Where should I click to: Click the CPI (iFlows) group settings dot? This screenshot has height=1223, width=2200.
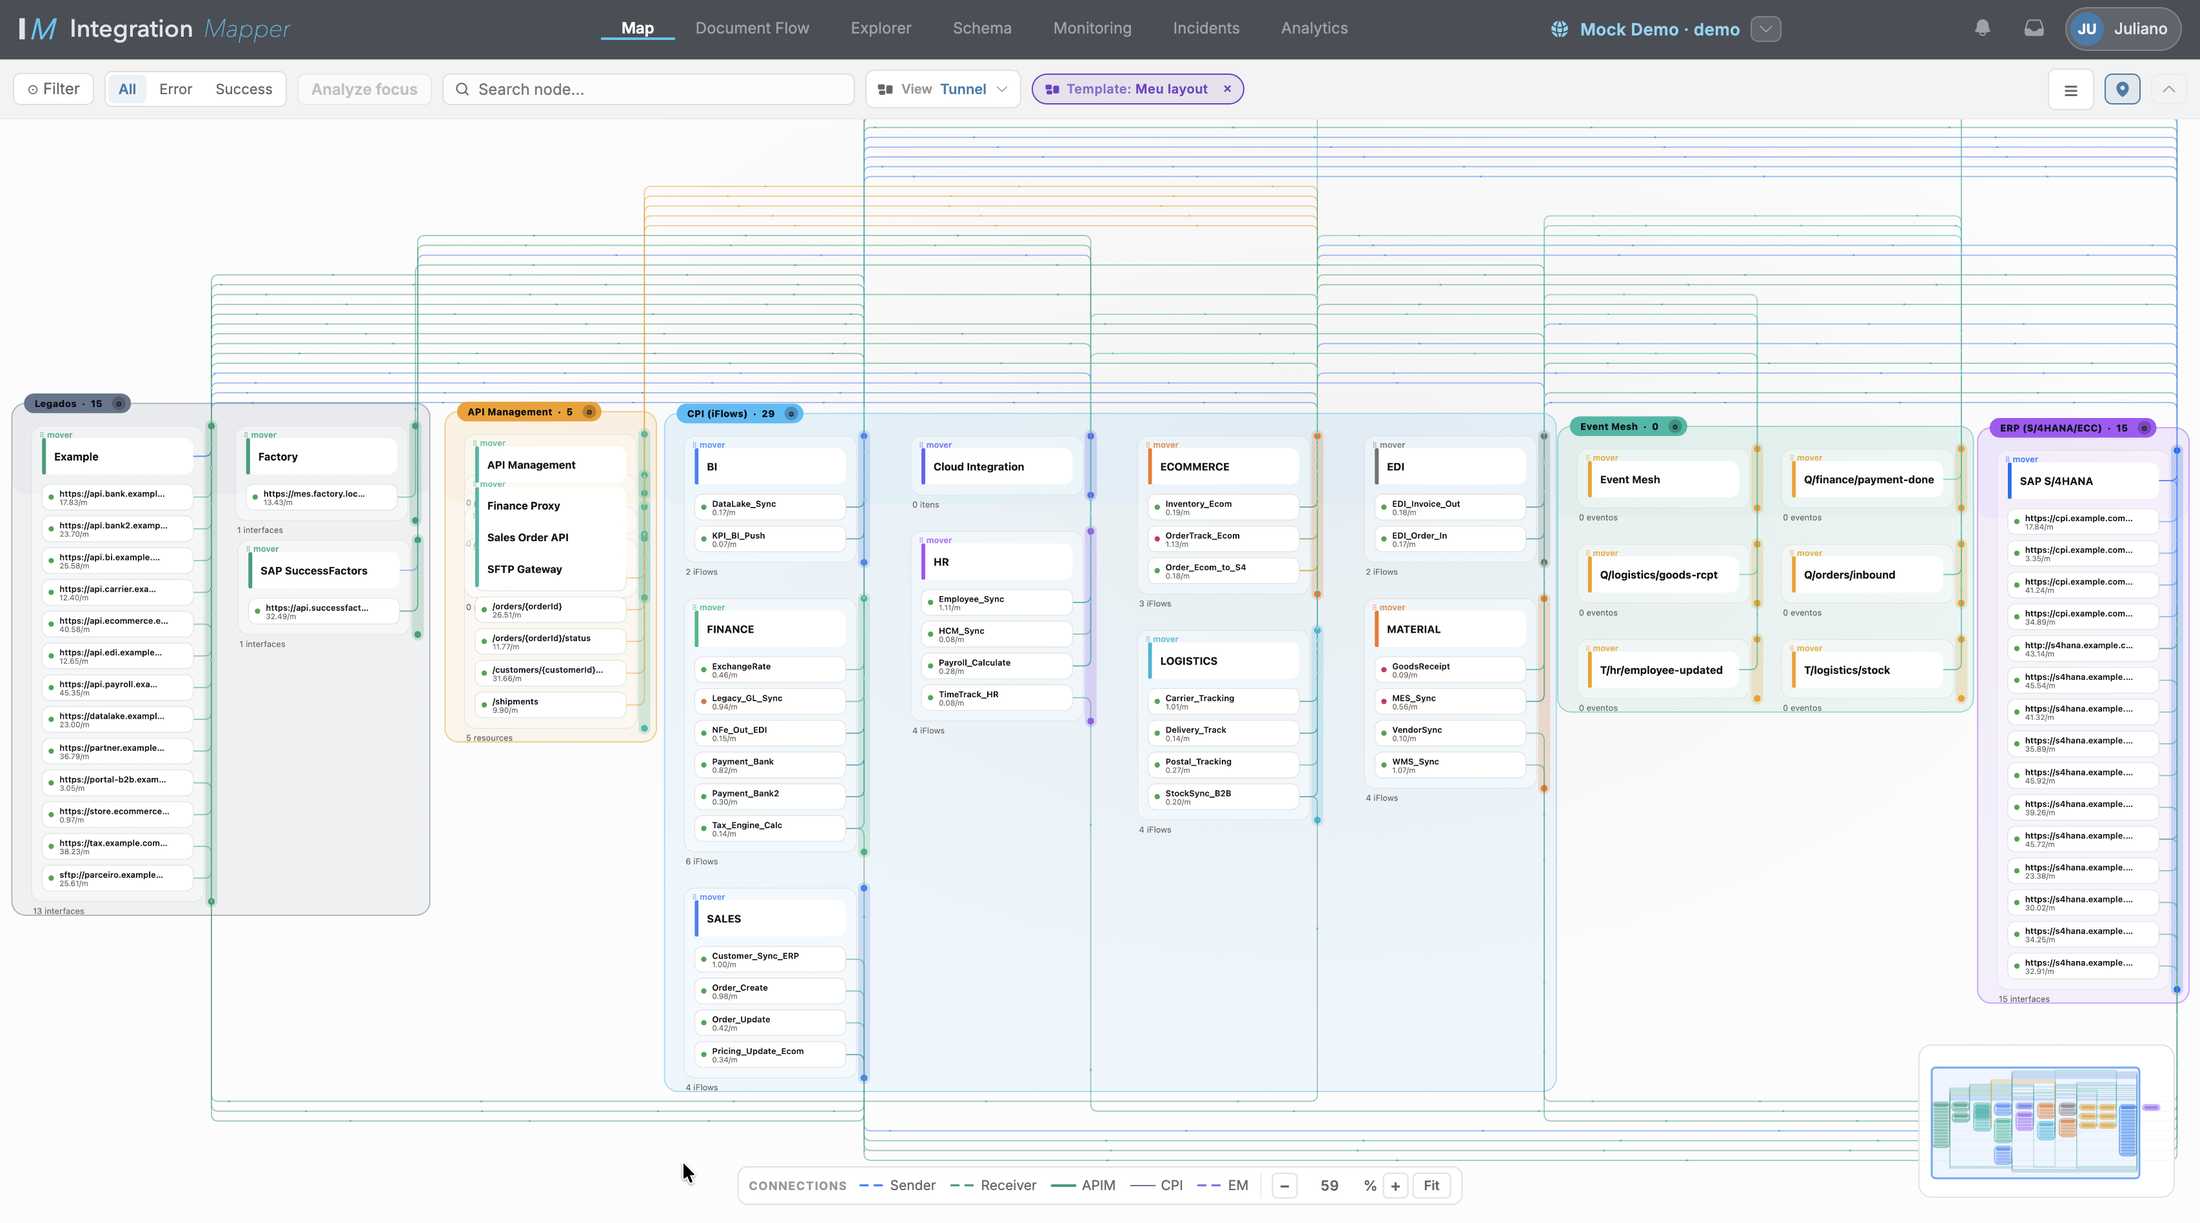pos(791,414)
